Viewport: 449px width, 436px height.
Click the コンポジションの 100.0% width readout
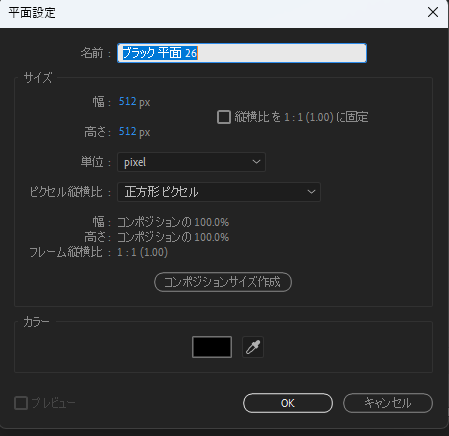coord(173,222)
